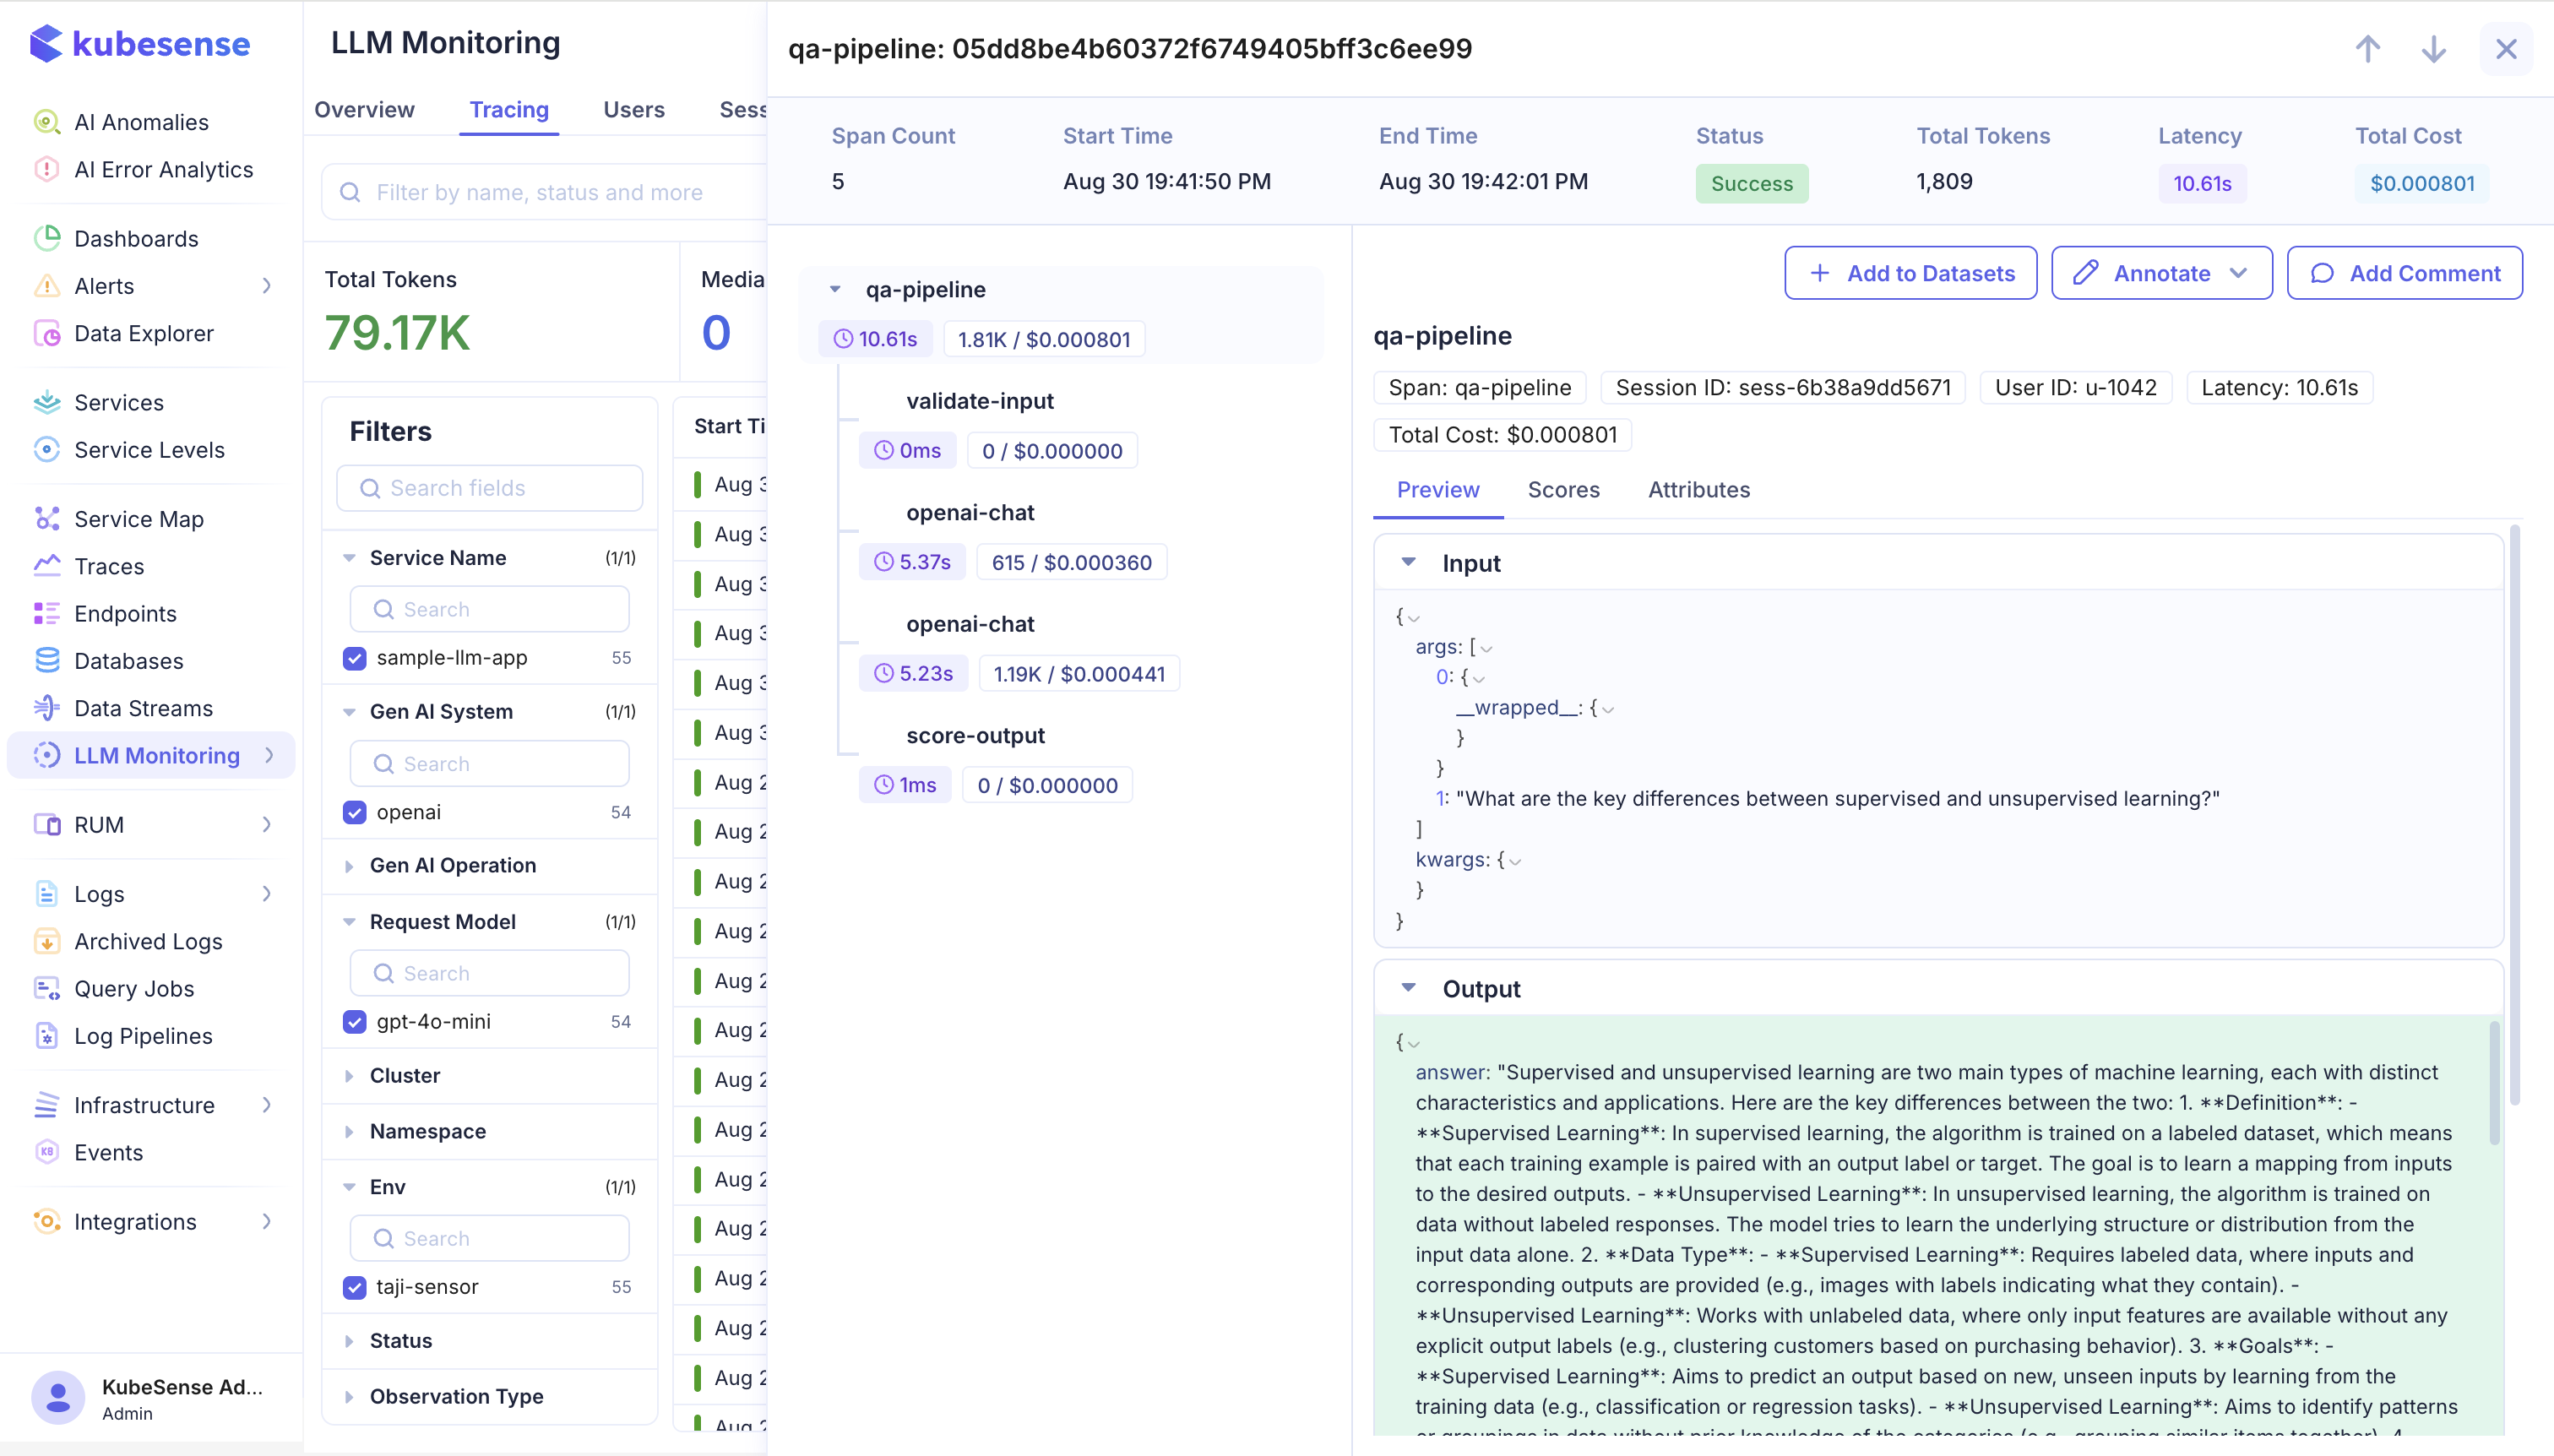Uncheck taji-sensor Env filter

coord(354,1287)
